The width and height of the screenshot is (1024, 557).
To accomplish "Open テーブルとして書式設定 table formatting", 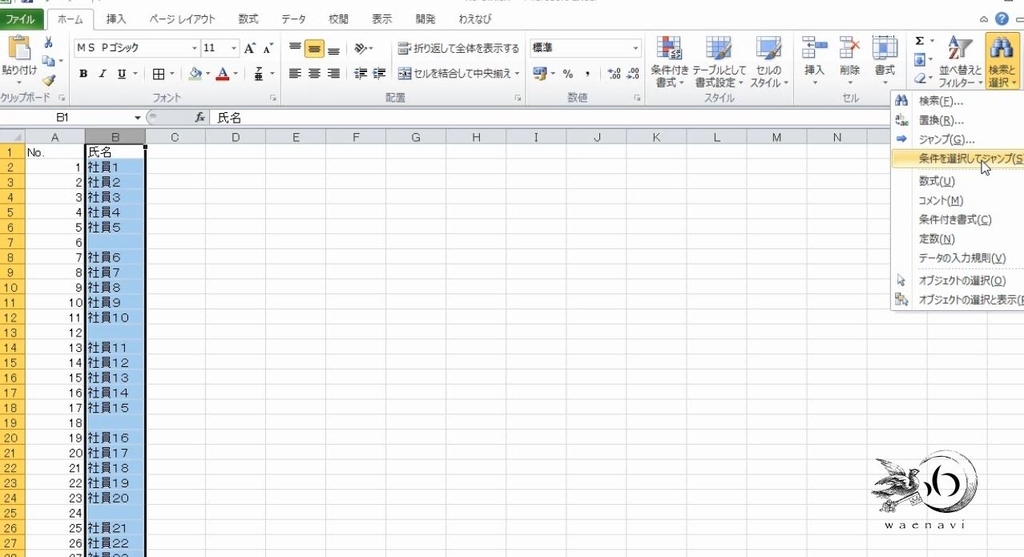I will [x=719, y=63].
